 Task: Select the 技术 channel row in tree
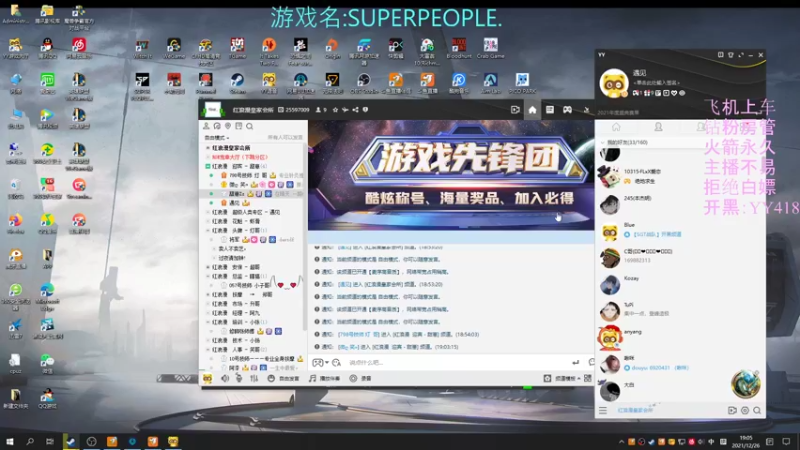click(253, 341)
